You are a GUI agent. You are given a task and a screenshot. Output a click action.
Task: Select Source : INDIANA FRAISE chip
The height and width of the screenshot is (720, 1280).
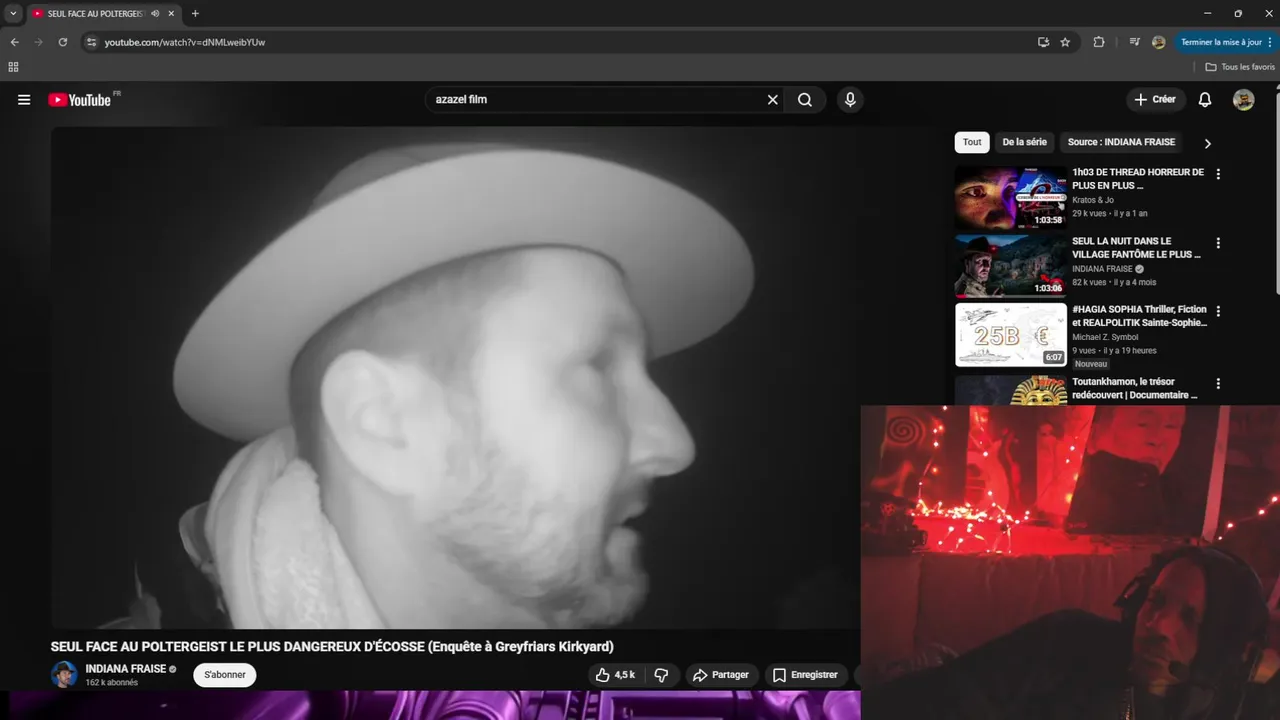(x=1121, y=142)
